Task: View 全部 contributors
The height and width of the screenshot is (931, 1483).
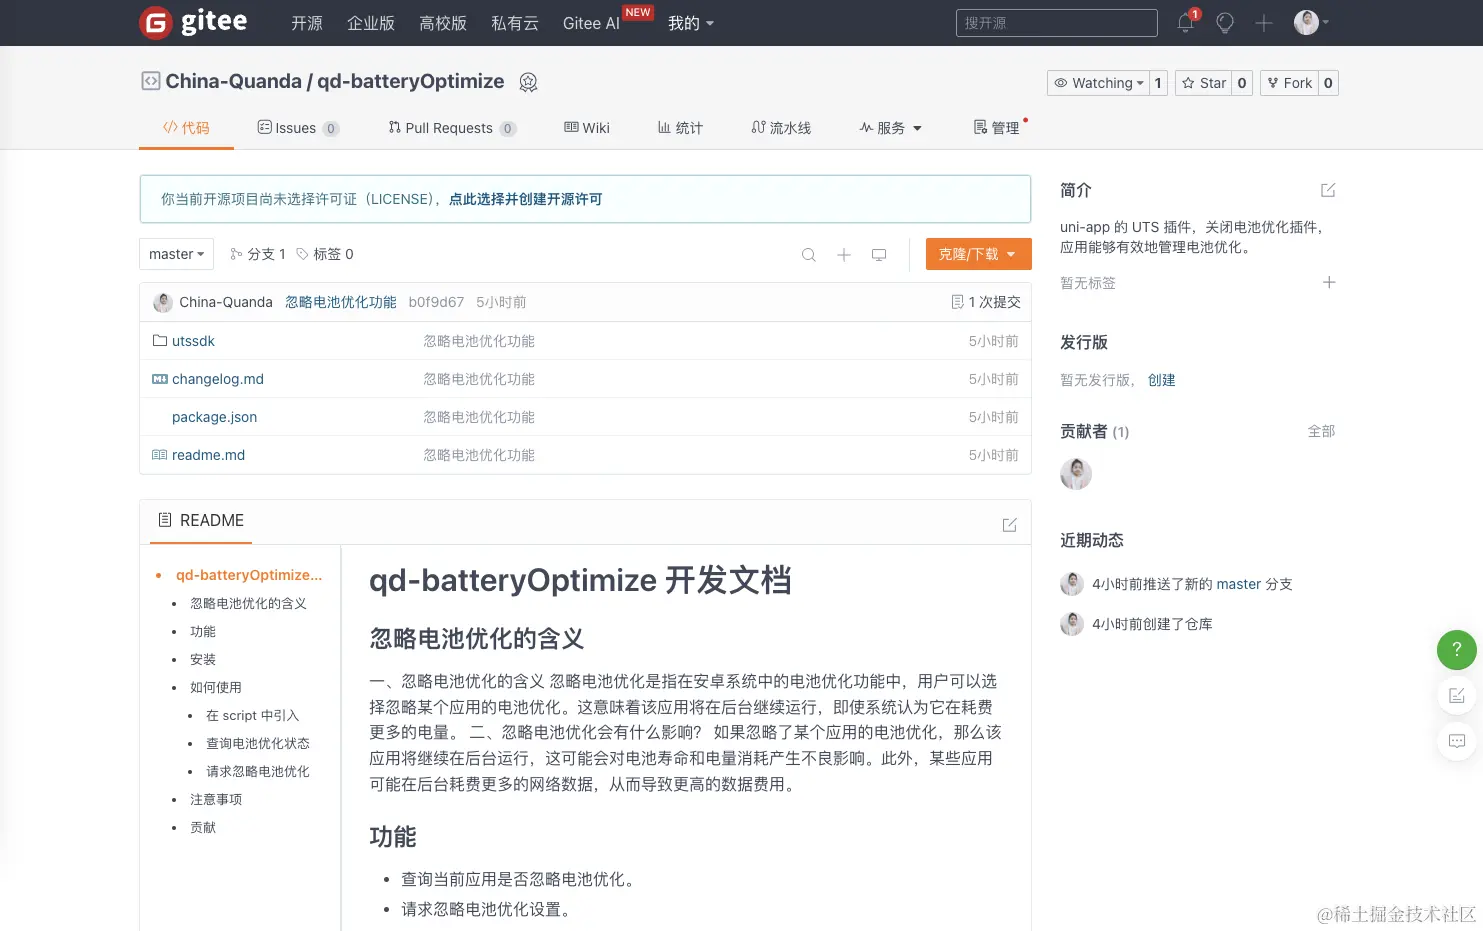Action: pos(1321,431)
